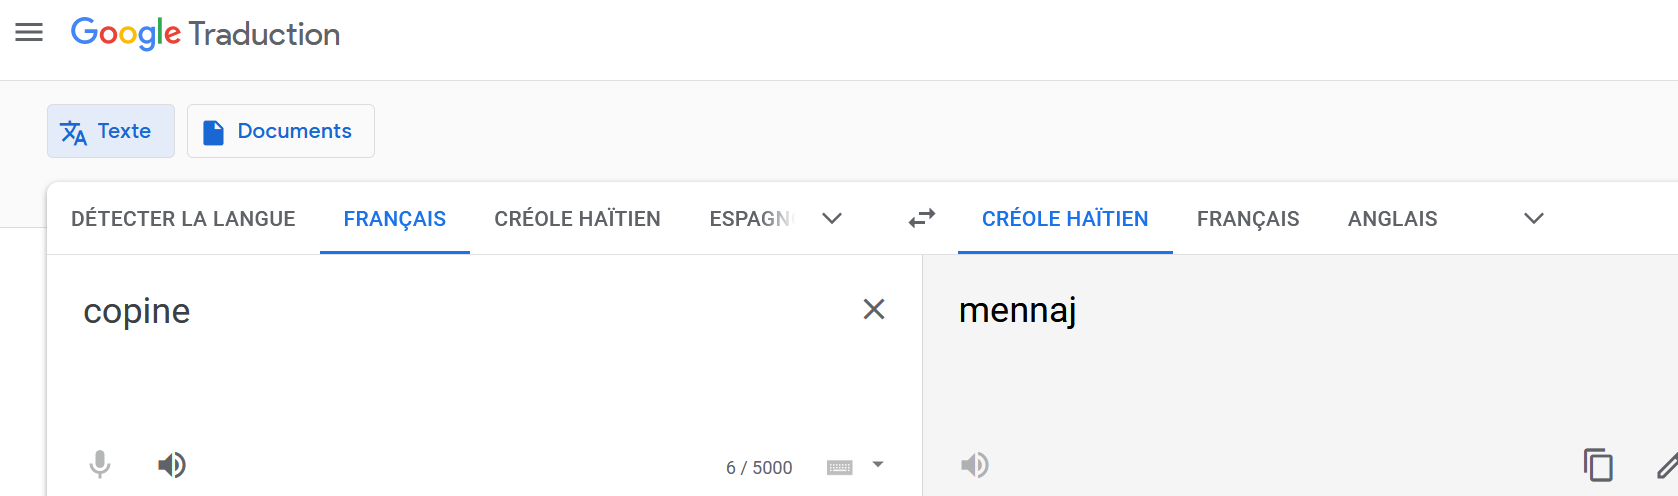The height and width of the screenshot is (496, 1678).
Task: Open keyboard input tools dropdown arrow
Action: click(x=878, y=464)
